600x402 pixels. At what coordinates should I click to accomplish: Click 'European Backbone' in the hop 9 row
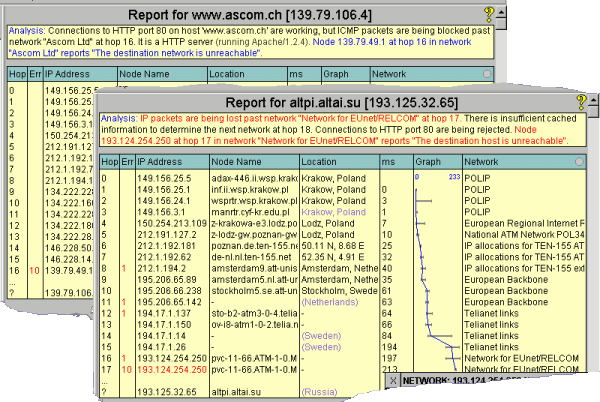[506, 279]
